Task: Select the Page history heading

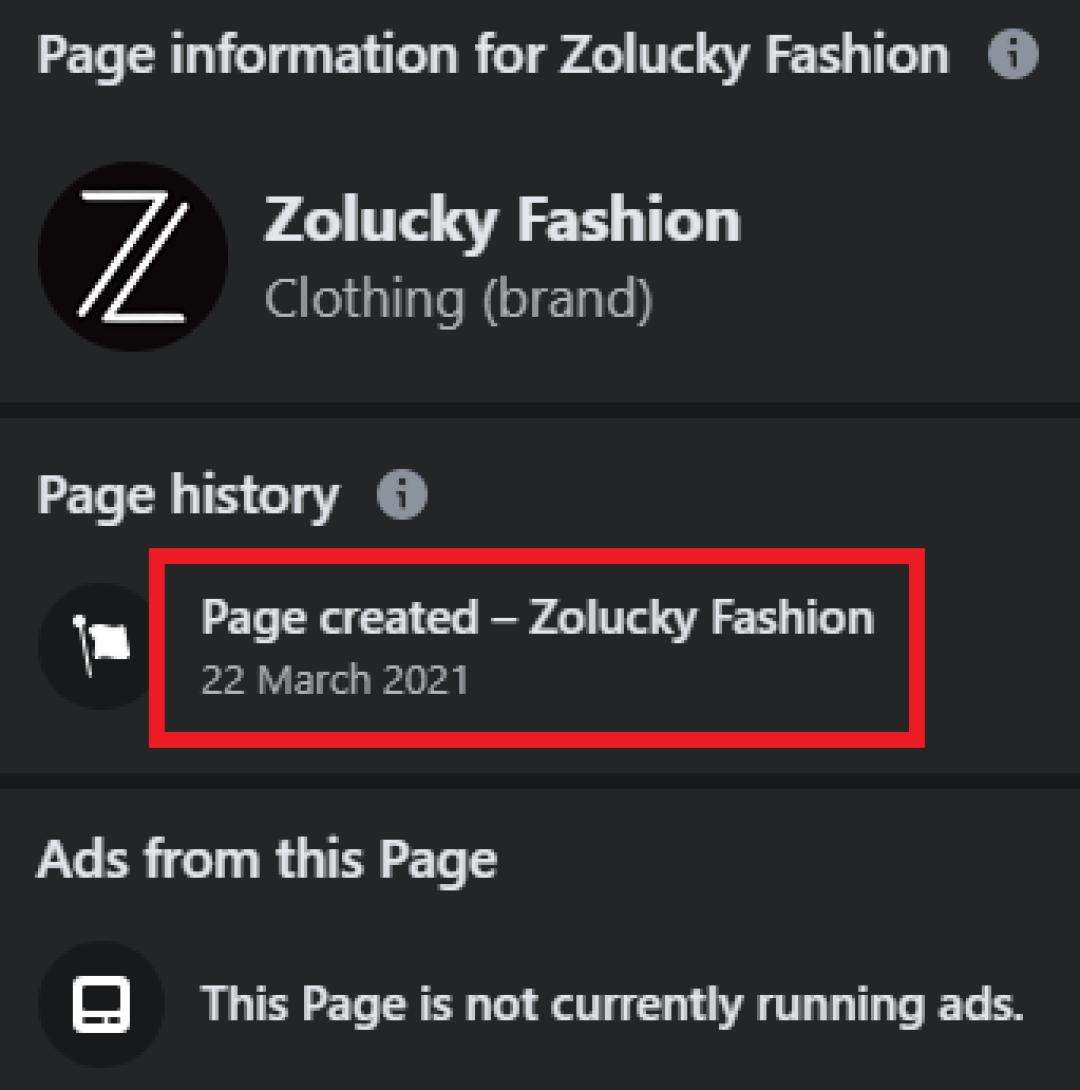Action: [188, 495]
